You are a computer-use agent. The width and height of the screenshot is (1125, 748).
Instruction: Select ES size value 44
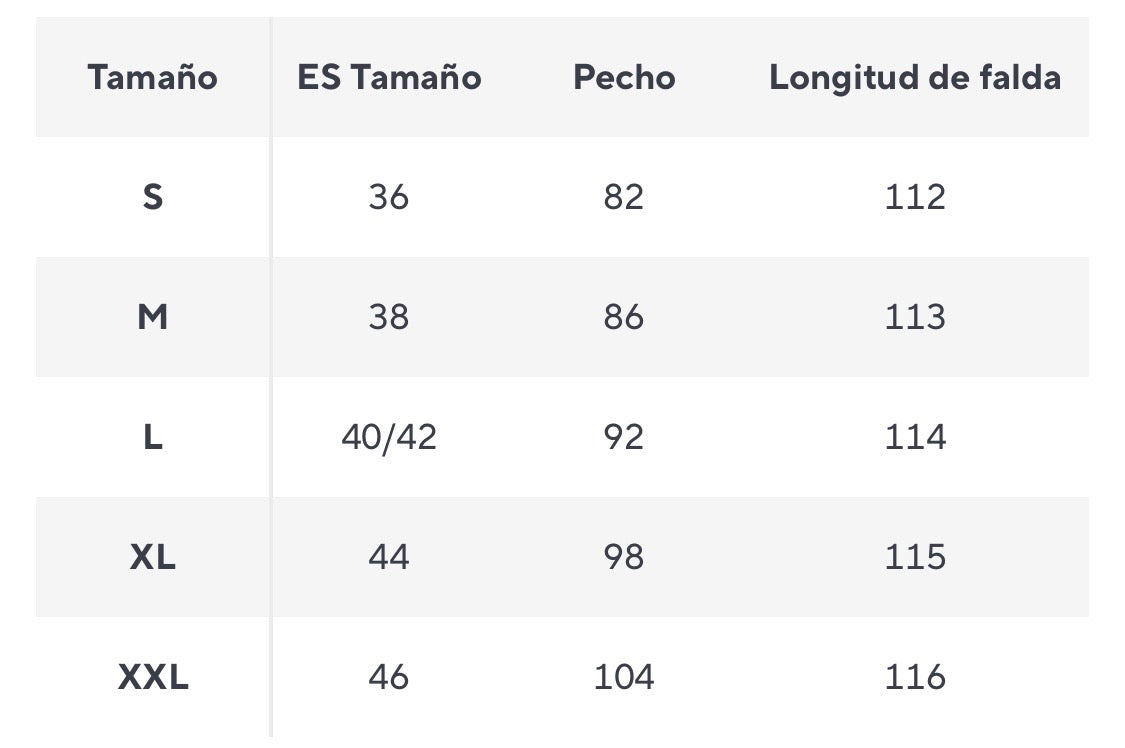tap(389, 557)
